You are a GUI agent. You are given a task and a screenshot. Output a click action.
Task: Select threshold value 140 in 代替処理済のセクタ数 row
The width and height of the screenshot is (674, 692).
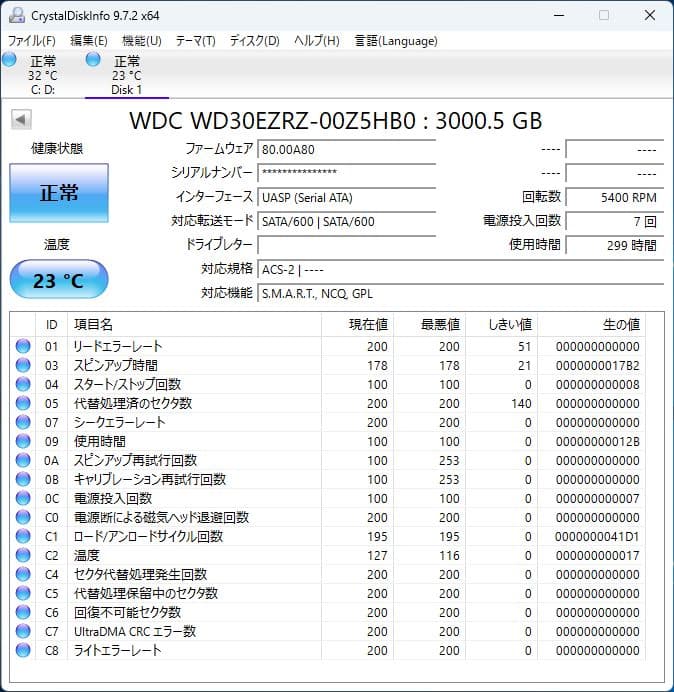point(521,403)
